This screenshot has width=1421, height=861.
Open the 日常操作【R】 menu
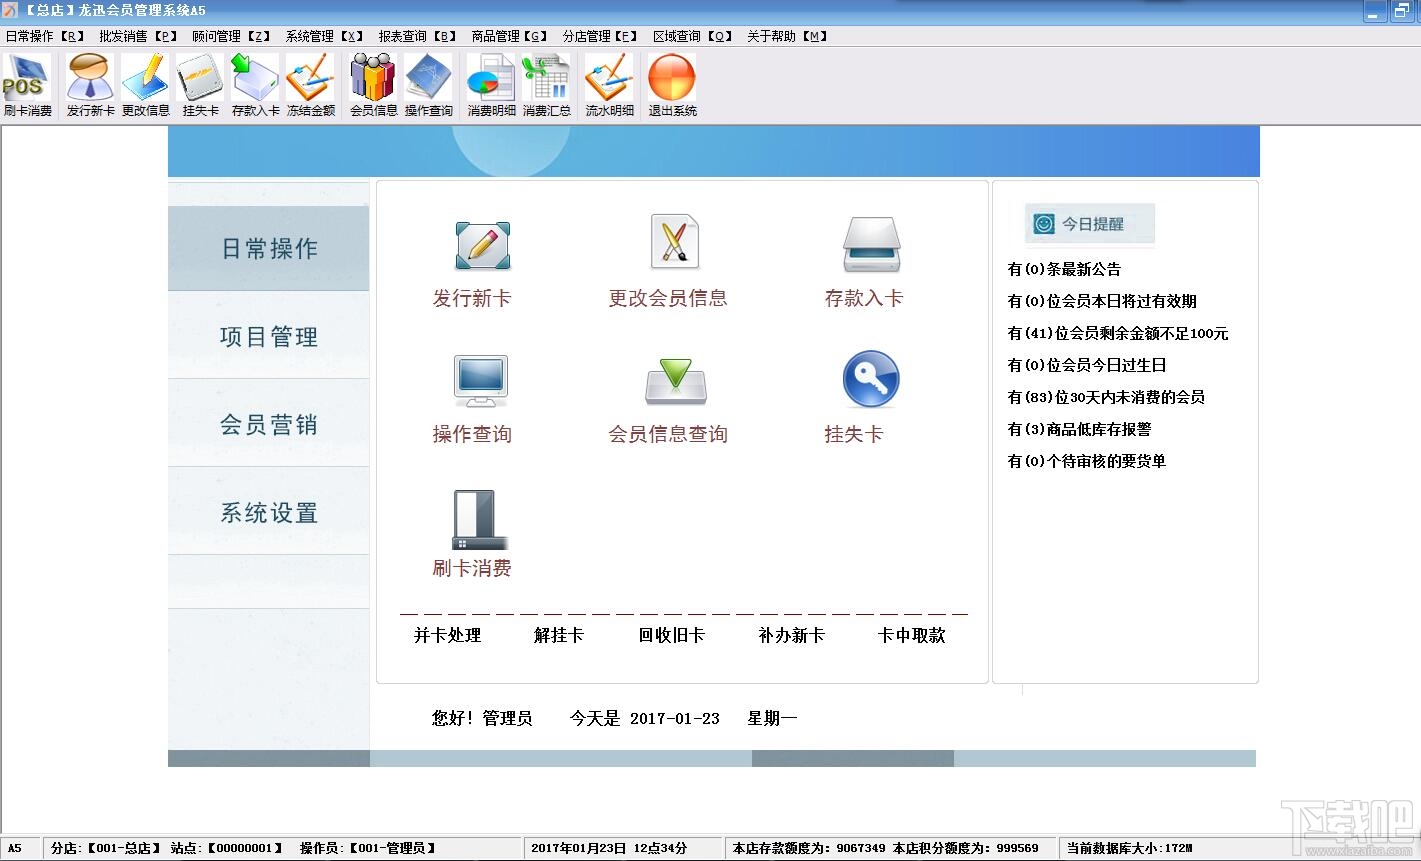click(x=45, y=36)
